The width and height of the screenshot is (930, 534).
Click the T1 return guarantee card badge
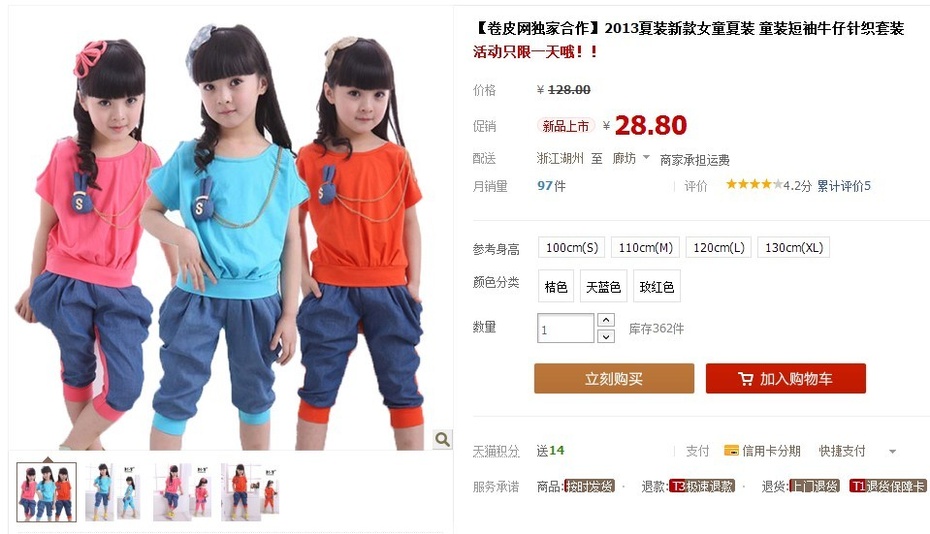887,486
